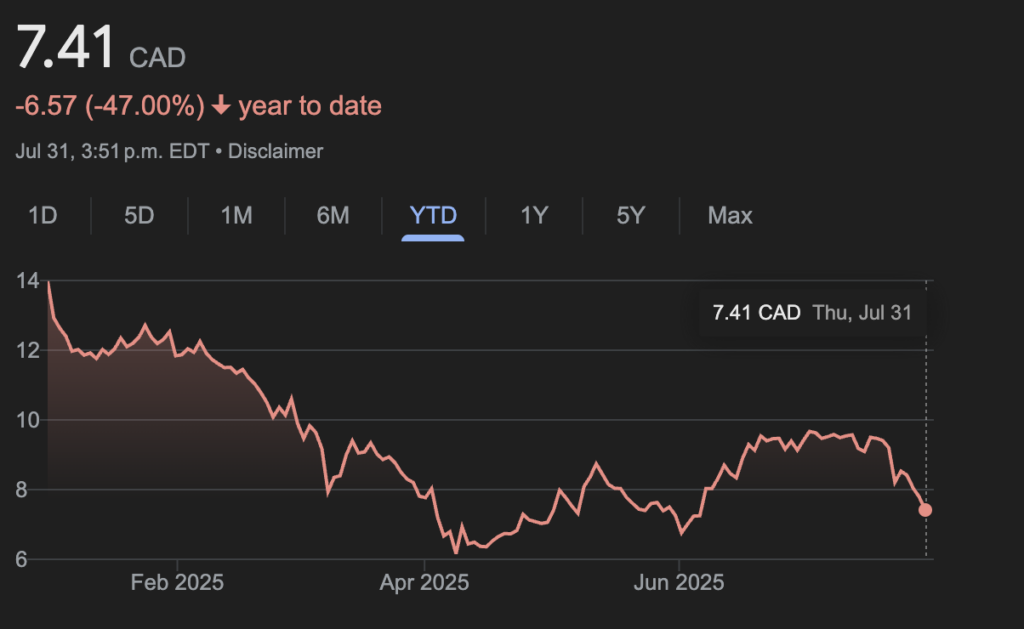This screenshot has width=1024, height=629.
Task: Click the year to date label
Action: 310,106
